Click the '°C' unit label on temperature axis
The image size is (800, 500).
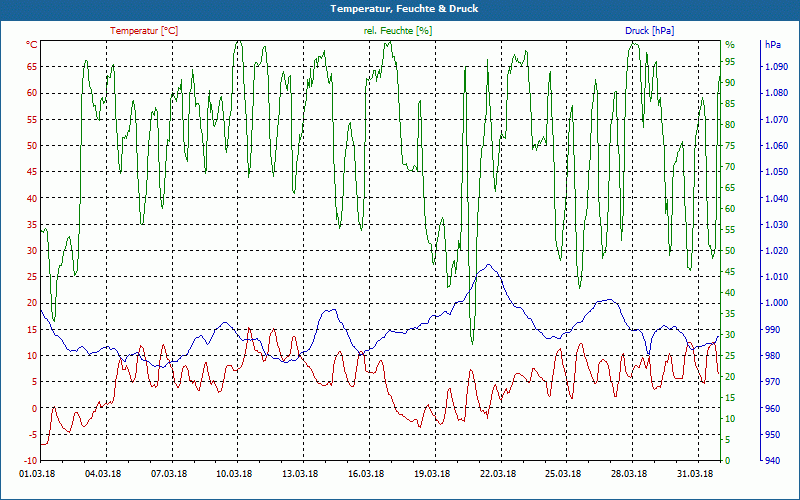32,45
